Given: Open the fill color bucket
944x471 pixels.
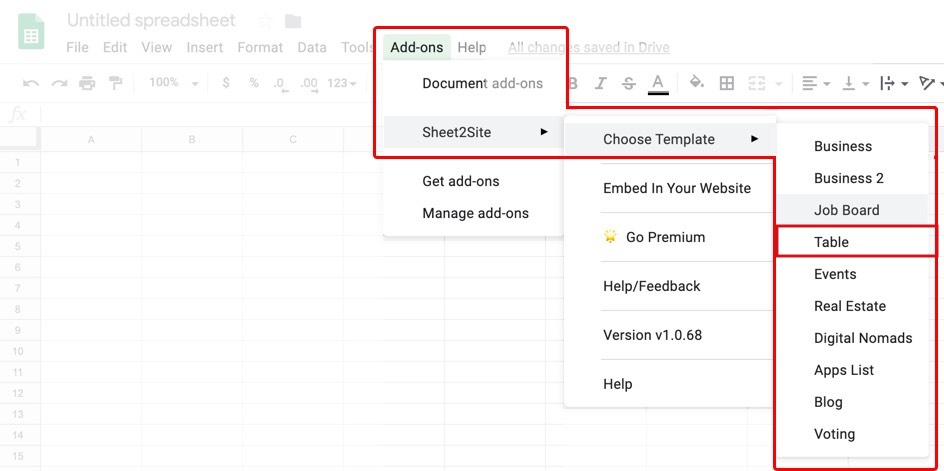Looking at the screenshot, I should click(697, 83).
